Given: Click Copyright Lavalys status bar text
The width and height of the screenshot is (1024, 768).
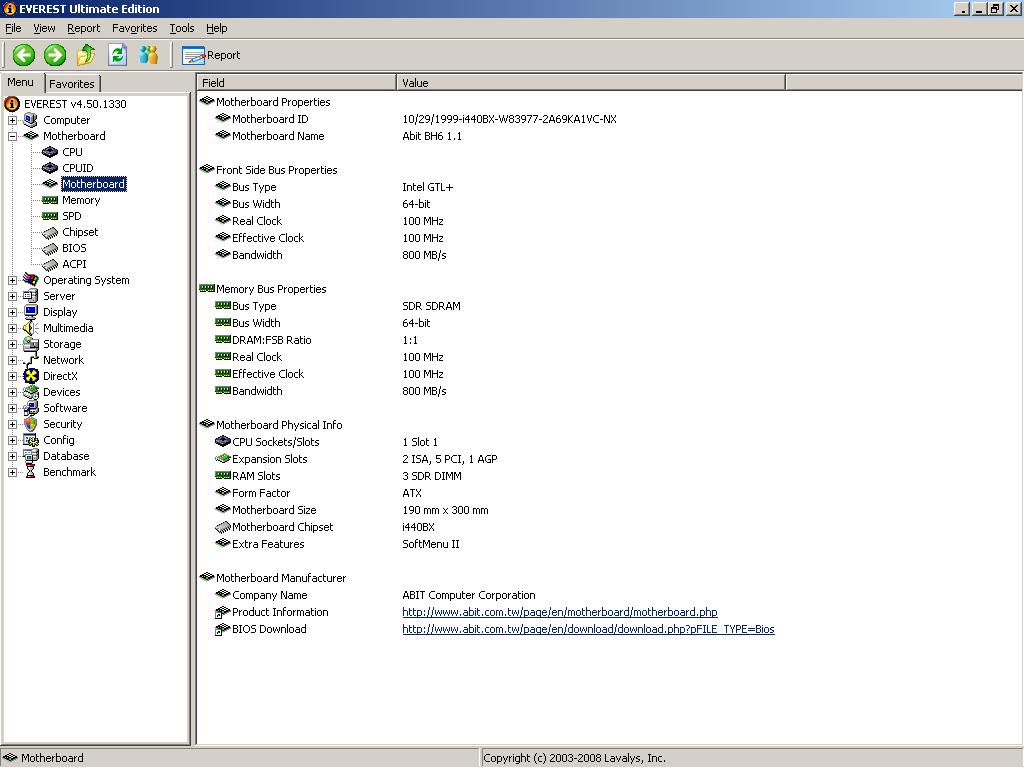Looking at the screenshot, I should (575, 758).
